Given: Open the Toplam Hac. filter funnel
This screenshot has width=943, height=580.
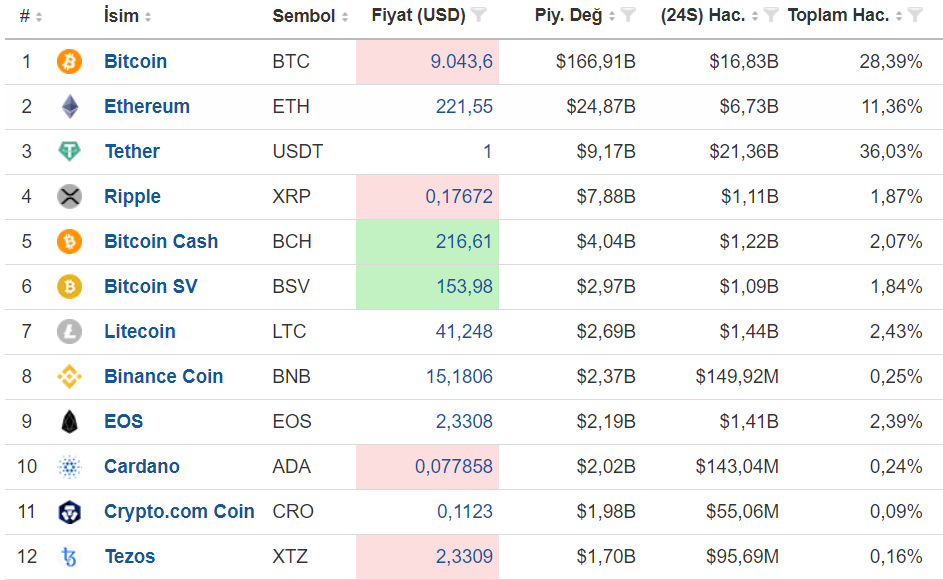Looking at the screenshot, I should [914, 15].
